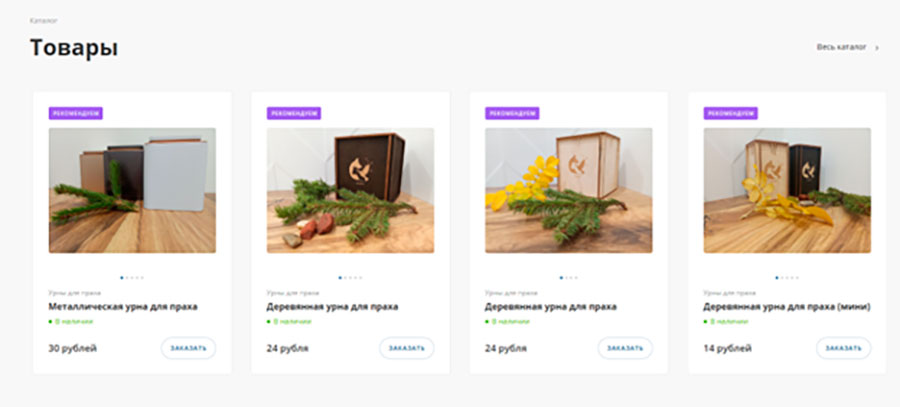Click 'Заказать' on the 24 рубля light wooden urn

click(625, 348)
